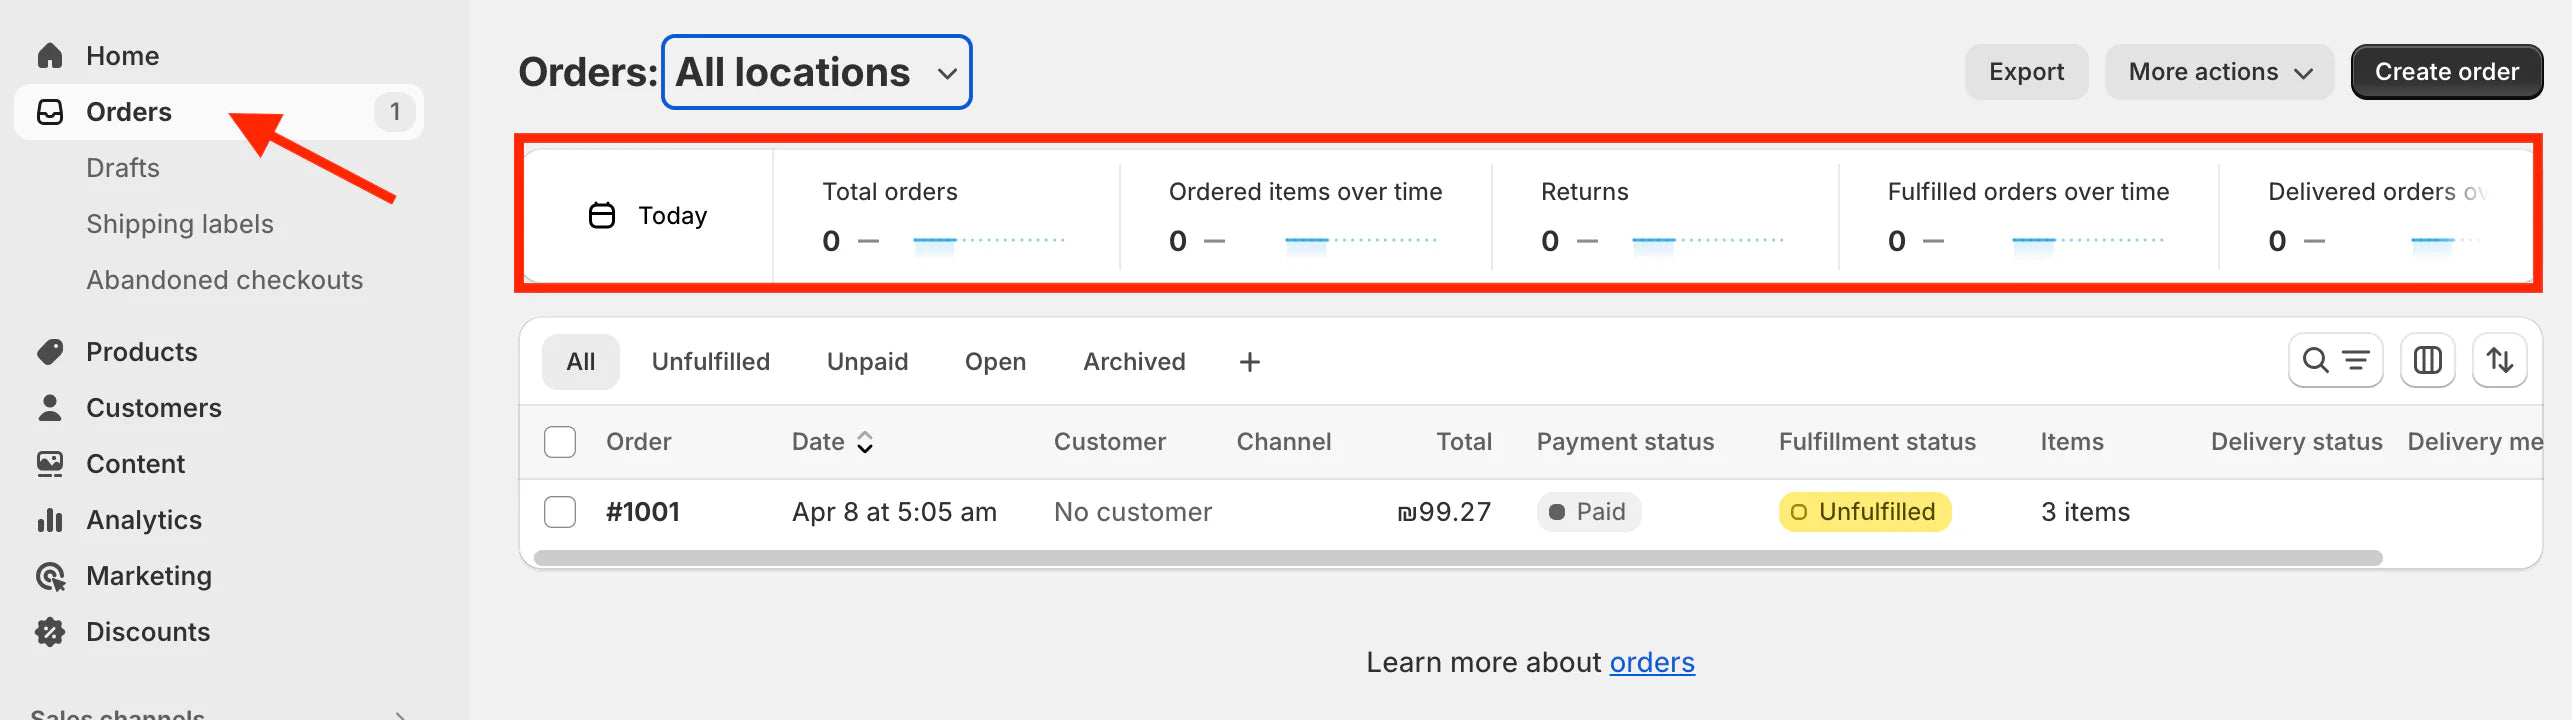Click the Home house icon in sidebar
This screenshot has height=720, width=2572.
[x=50, y=56]
